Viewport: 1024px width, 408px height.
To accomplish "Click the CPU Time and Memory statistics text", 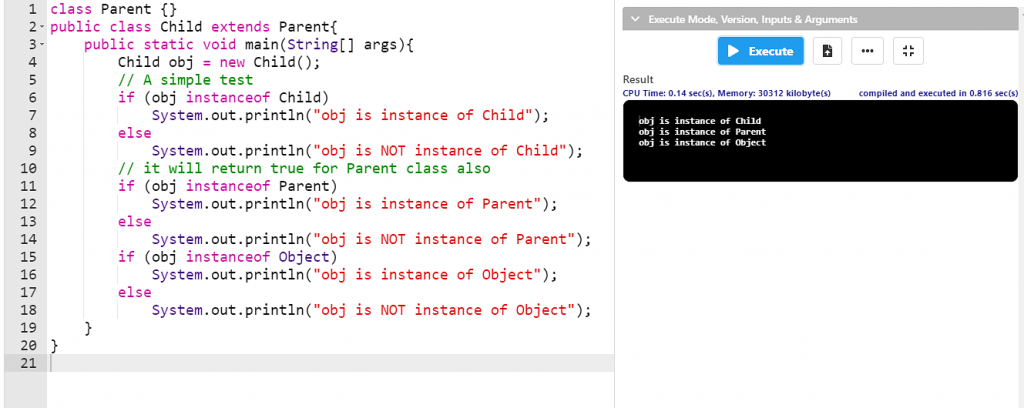I will pos(727,94).
